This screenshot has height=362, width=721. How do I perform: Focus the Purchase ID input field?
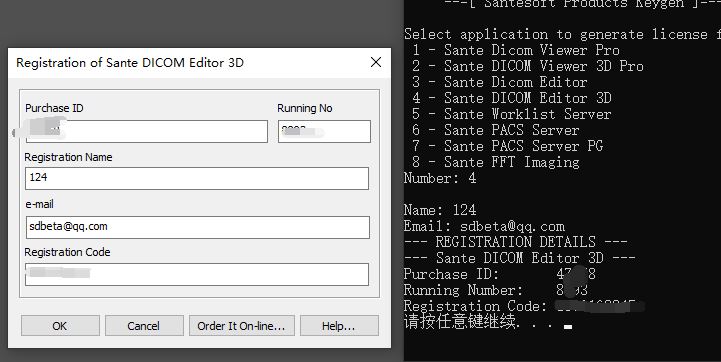147,132
